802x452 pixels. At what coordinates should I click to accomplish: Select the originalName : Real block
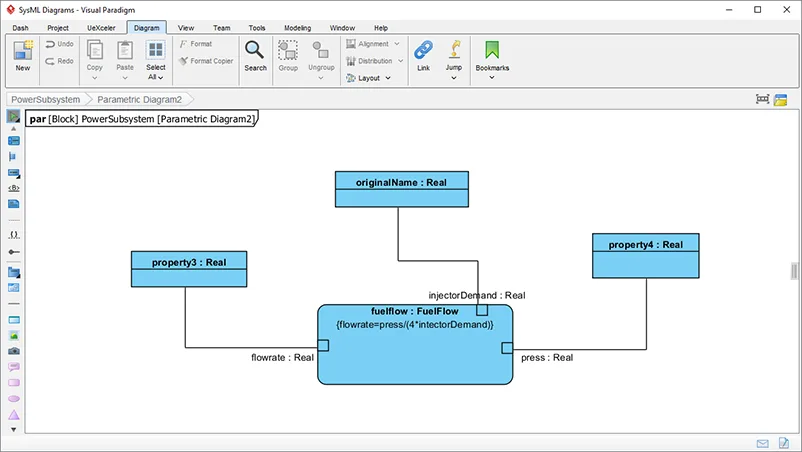pos(402,189)
